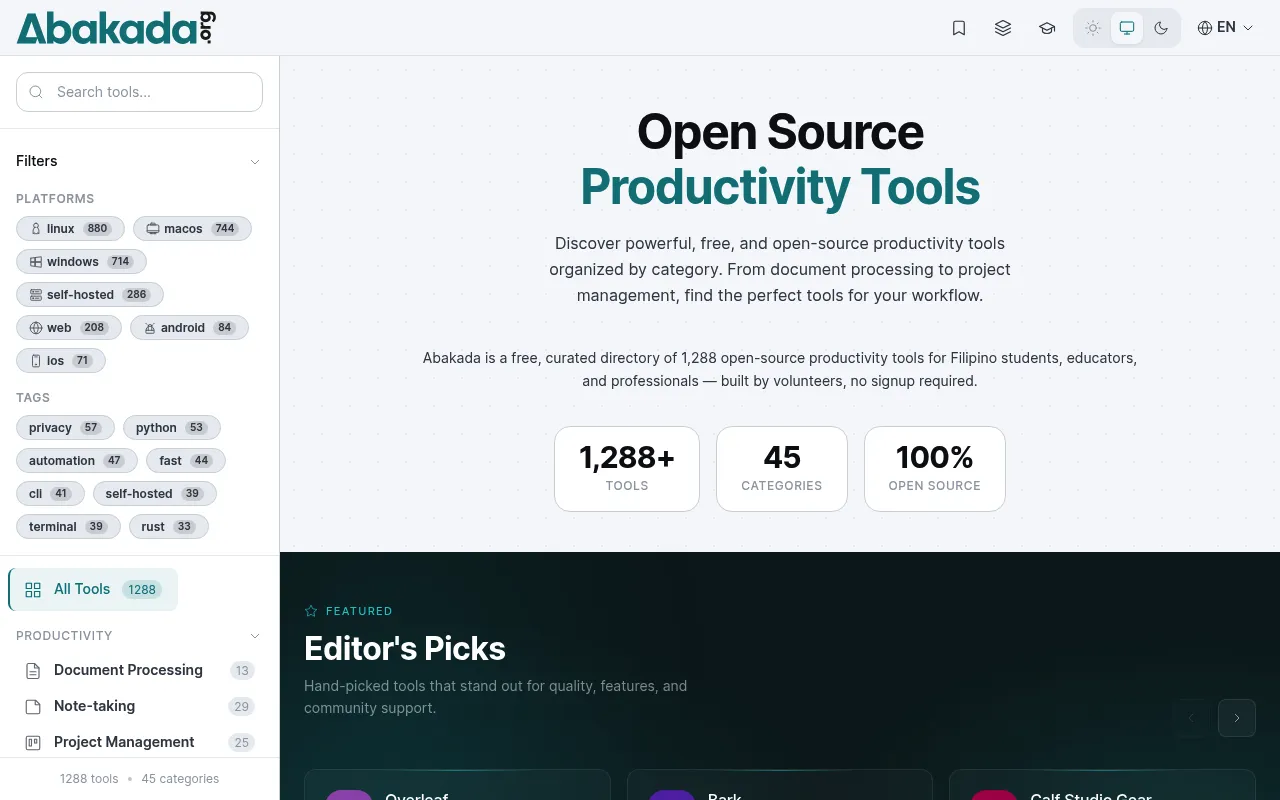Click the Editor's Picks heading
This screenshot has height=800, width=1280.
(x=405, y=648)
